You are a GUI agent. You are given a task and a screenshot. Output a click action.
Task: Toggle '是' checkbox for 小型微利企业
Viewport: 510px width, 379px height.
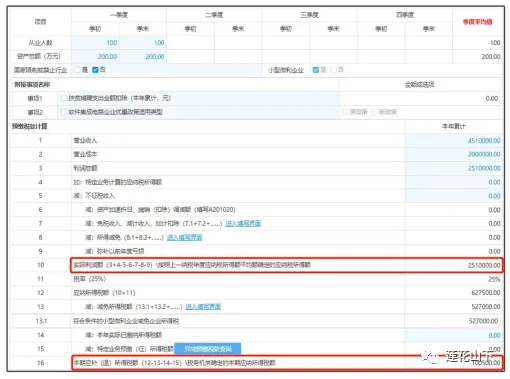click(x=316, y=70)
